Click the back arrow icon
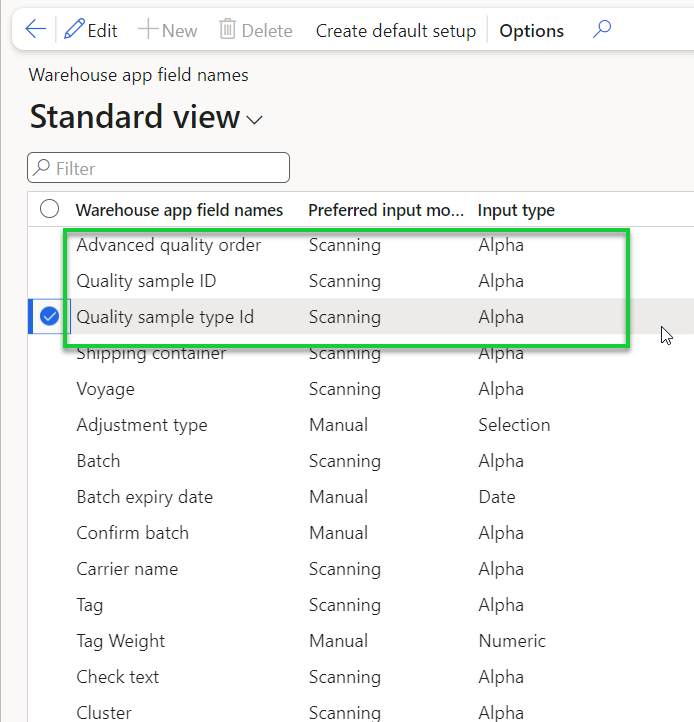Image resolution: width=694 pixels, height=722 pixels. [35, 29]
